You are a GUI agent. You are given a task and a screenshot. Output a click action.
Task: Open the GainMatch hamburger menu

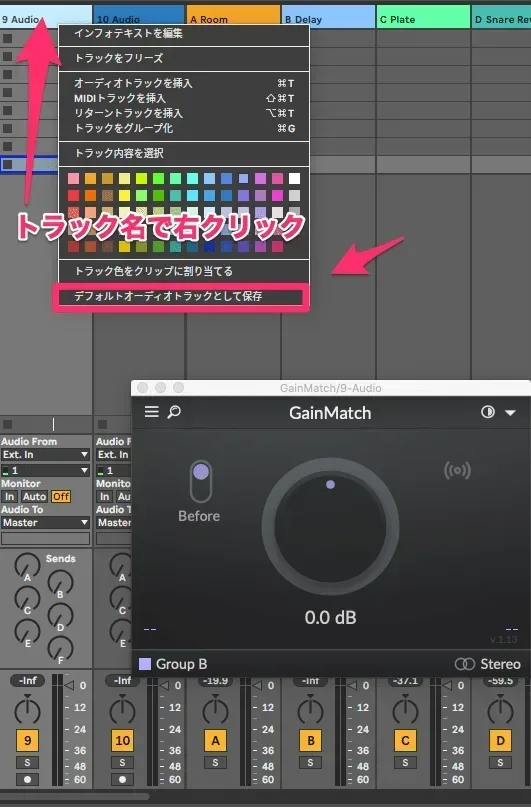[x=151, y=412]
